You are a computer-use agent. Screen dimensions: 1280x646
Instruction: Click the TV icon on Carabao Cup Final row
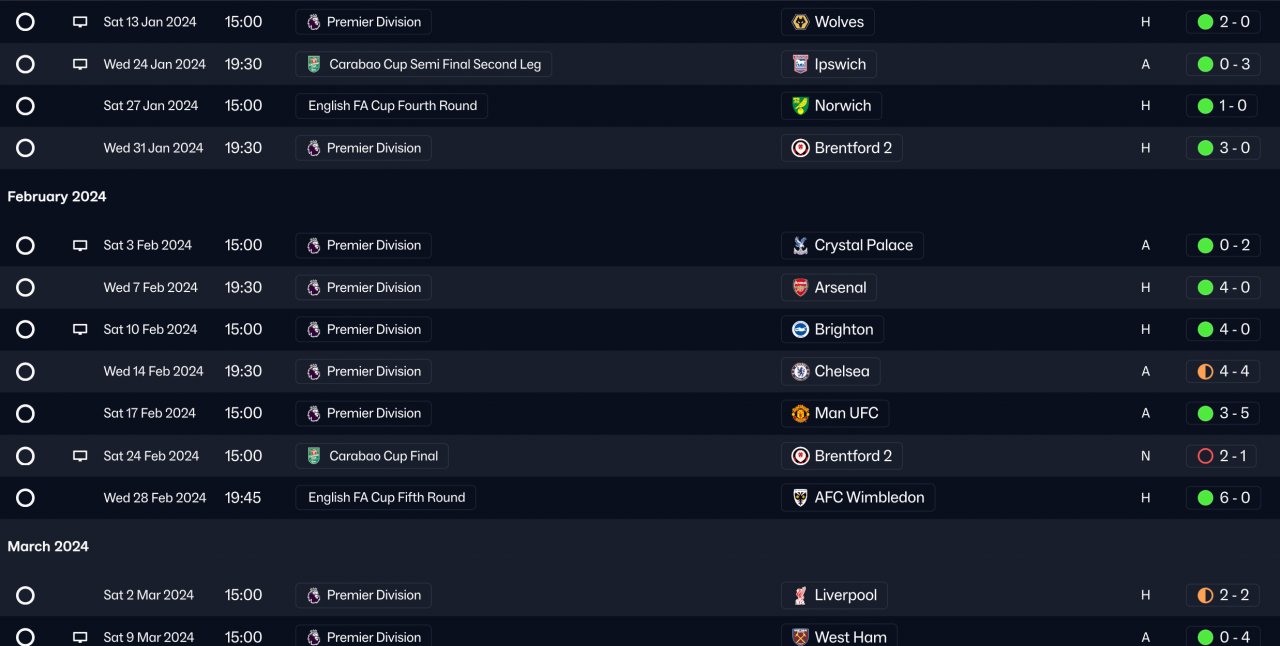(x=80, y=456)
